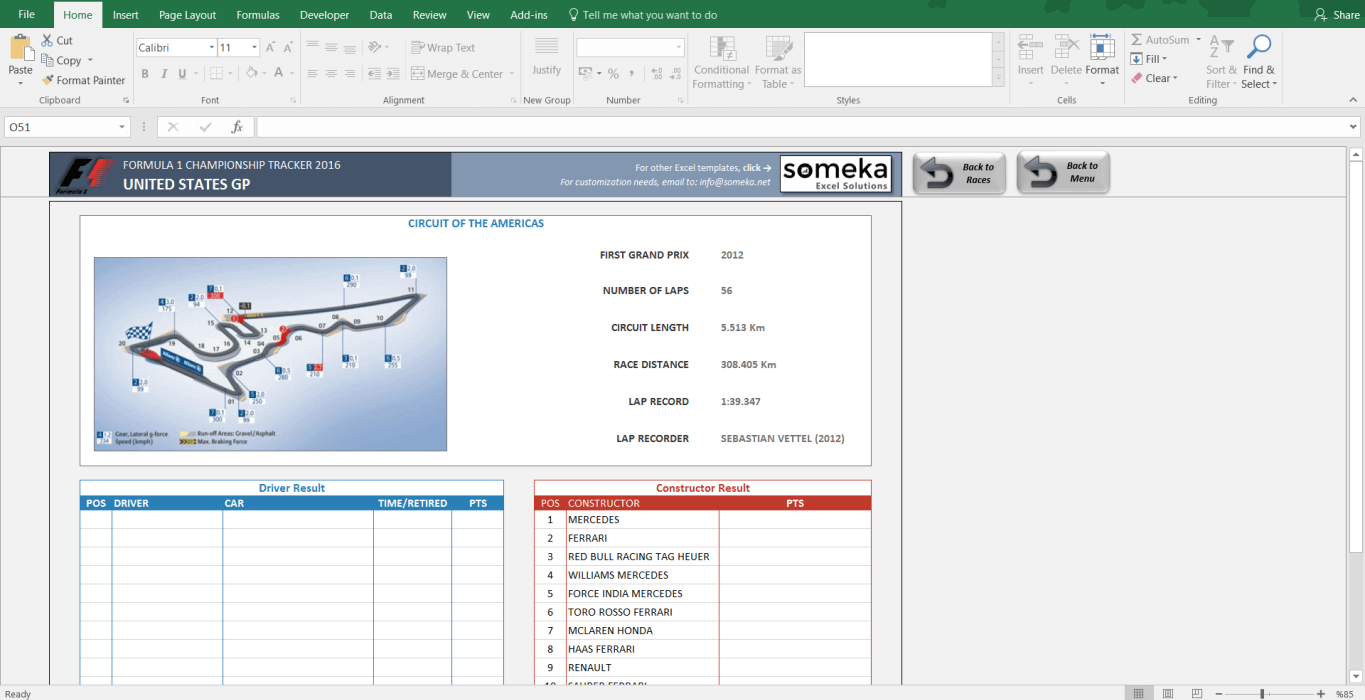Open the Clear dropdown in Editing
1365x700 pixels.
[x=1155, y=78]
